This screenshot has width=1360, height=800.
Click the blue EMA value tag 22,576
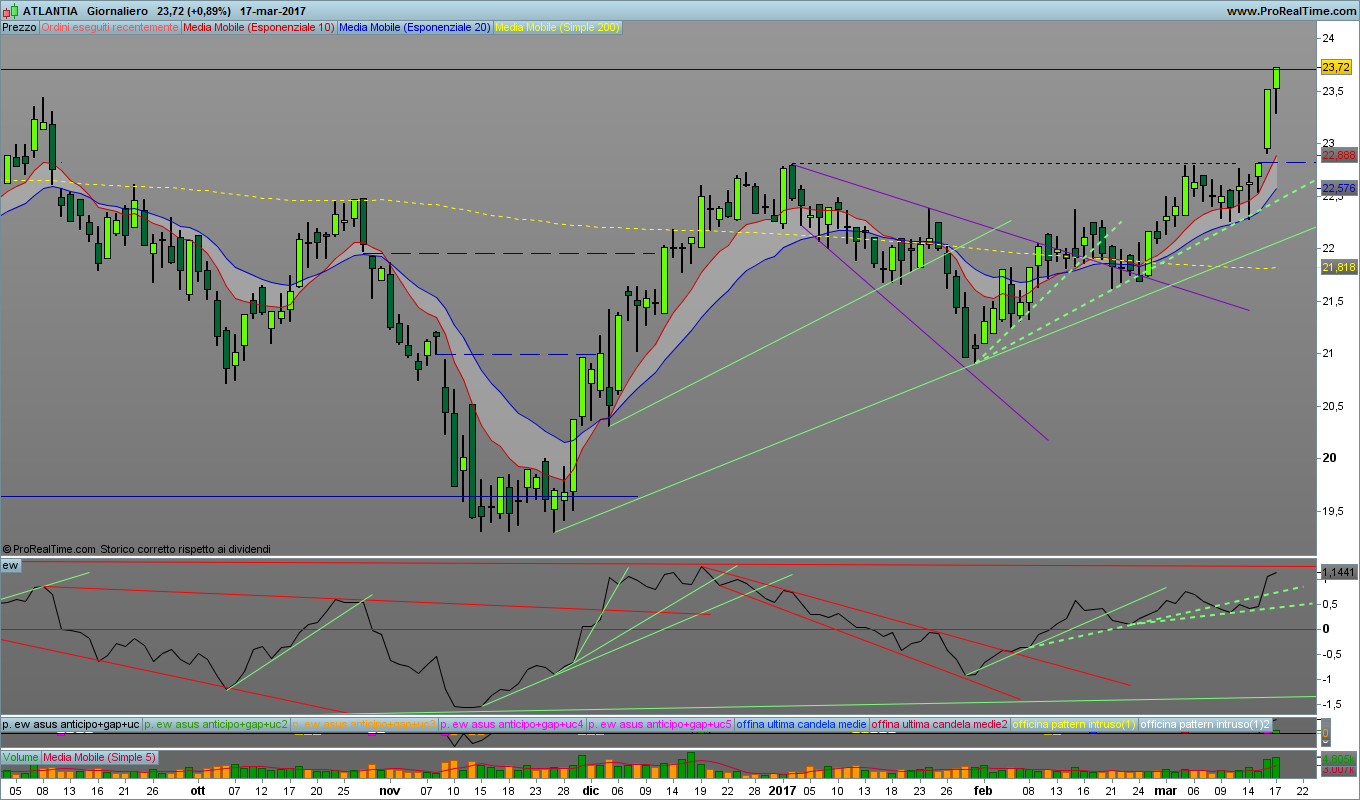pos(1338,188)
